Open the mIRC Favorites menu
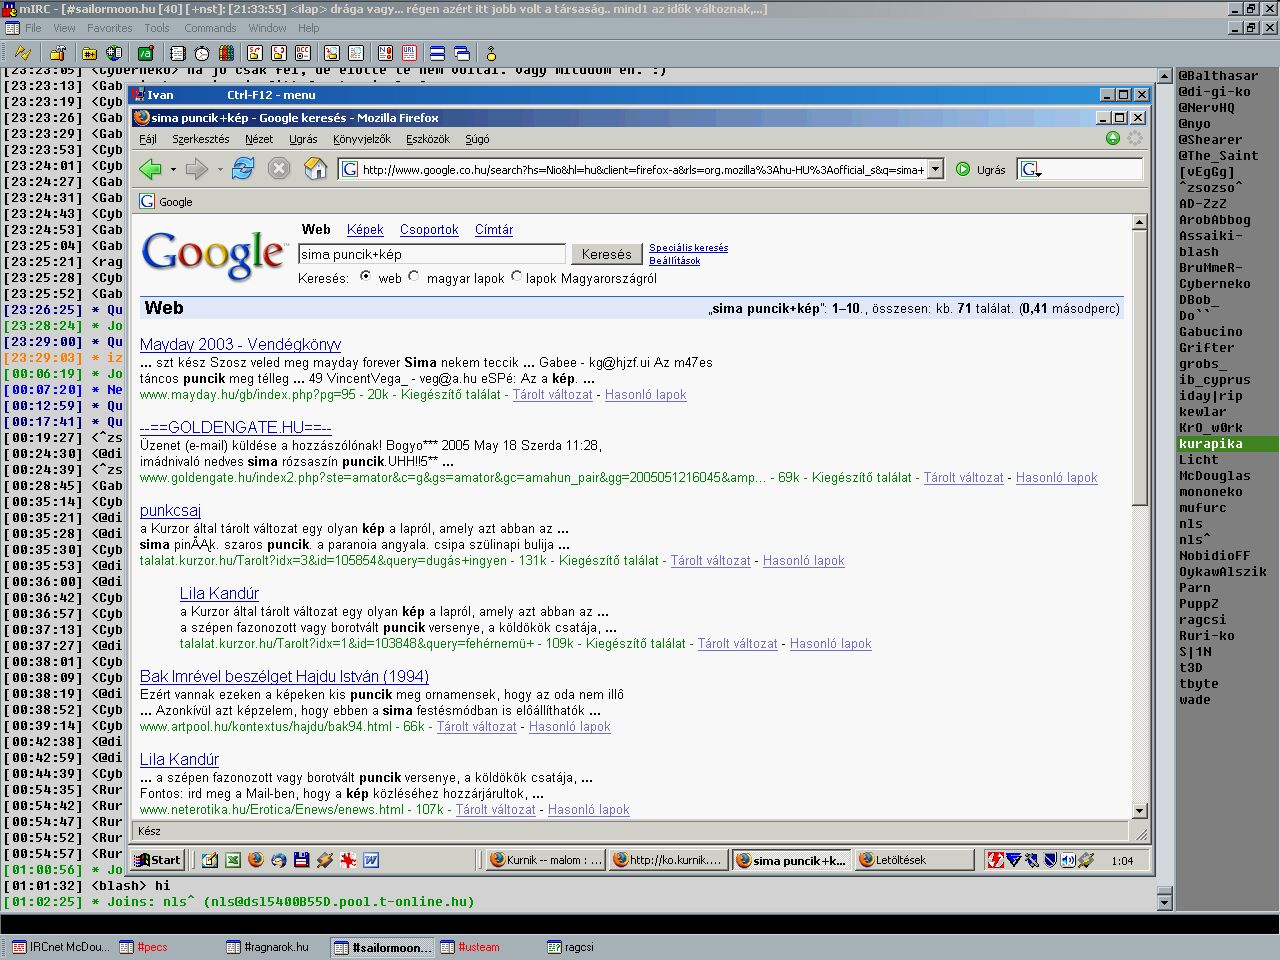The height and width of the screenshot is (960, 1280). pos(109,28)
